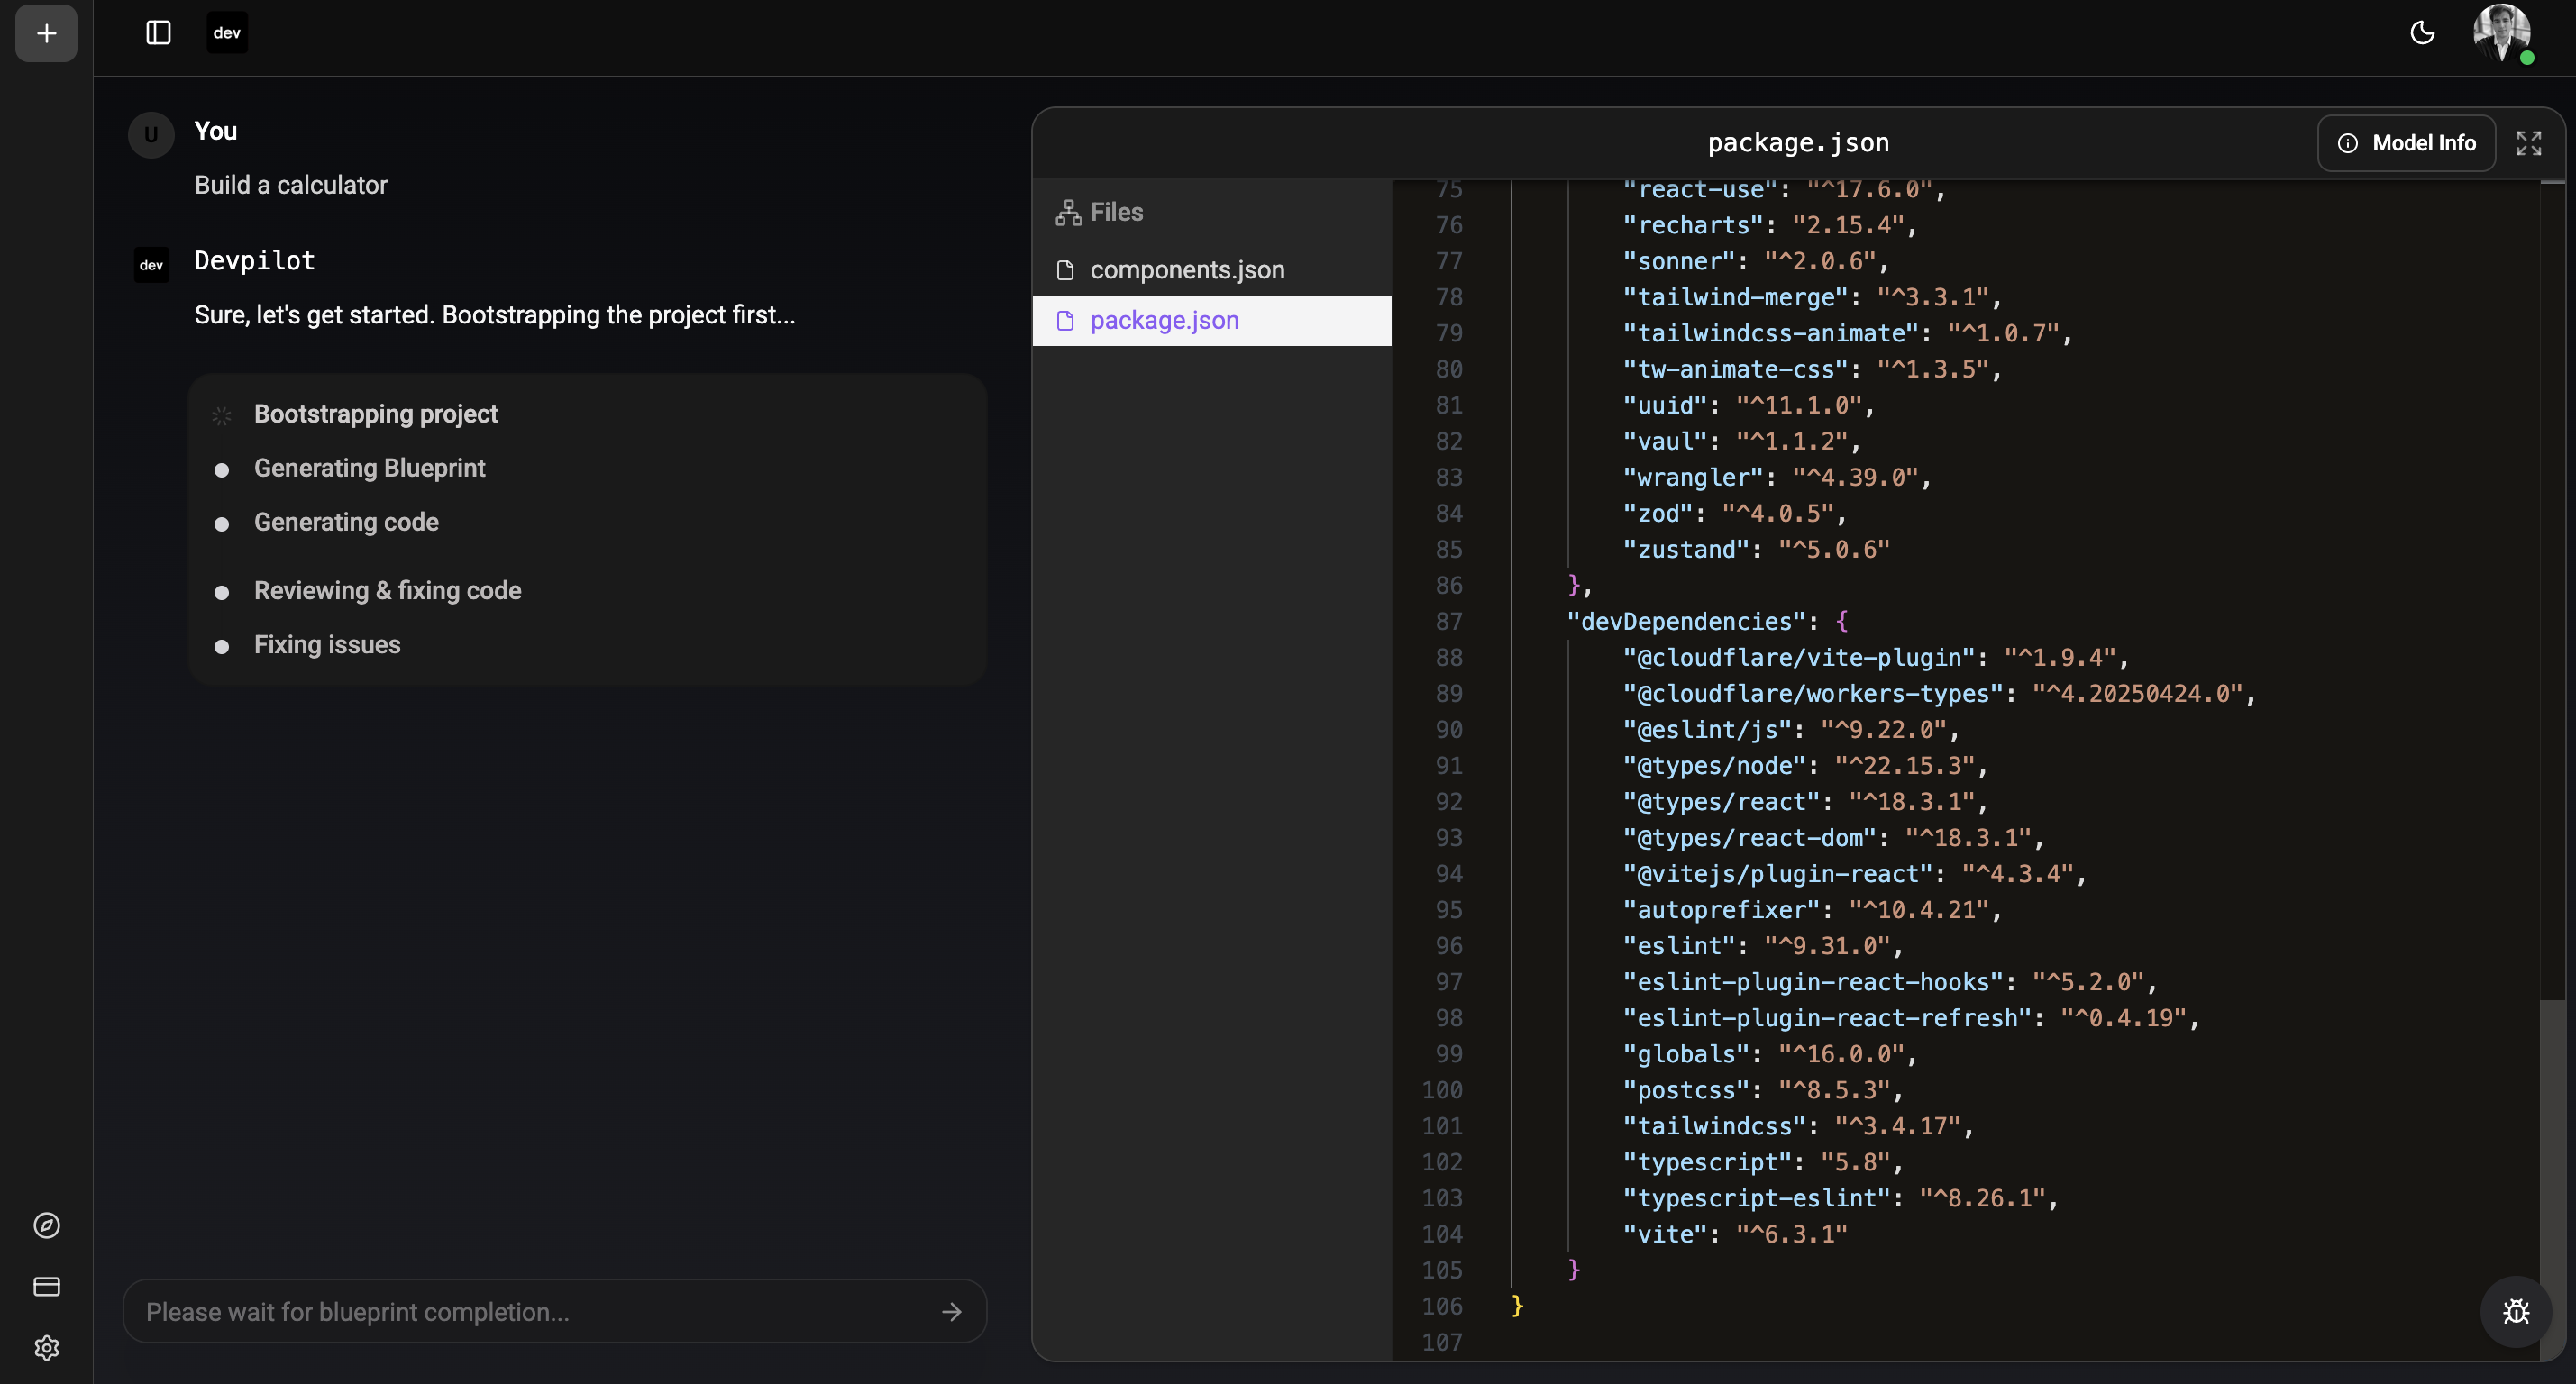Toggle the Devpilot agent avatar badge
2576x1384 pixels.
click(151, 264)
